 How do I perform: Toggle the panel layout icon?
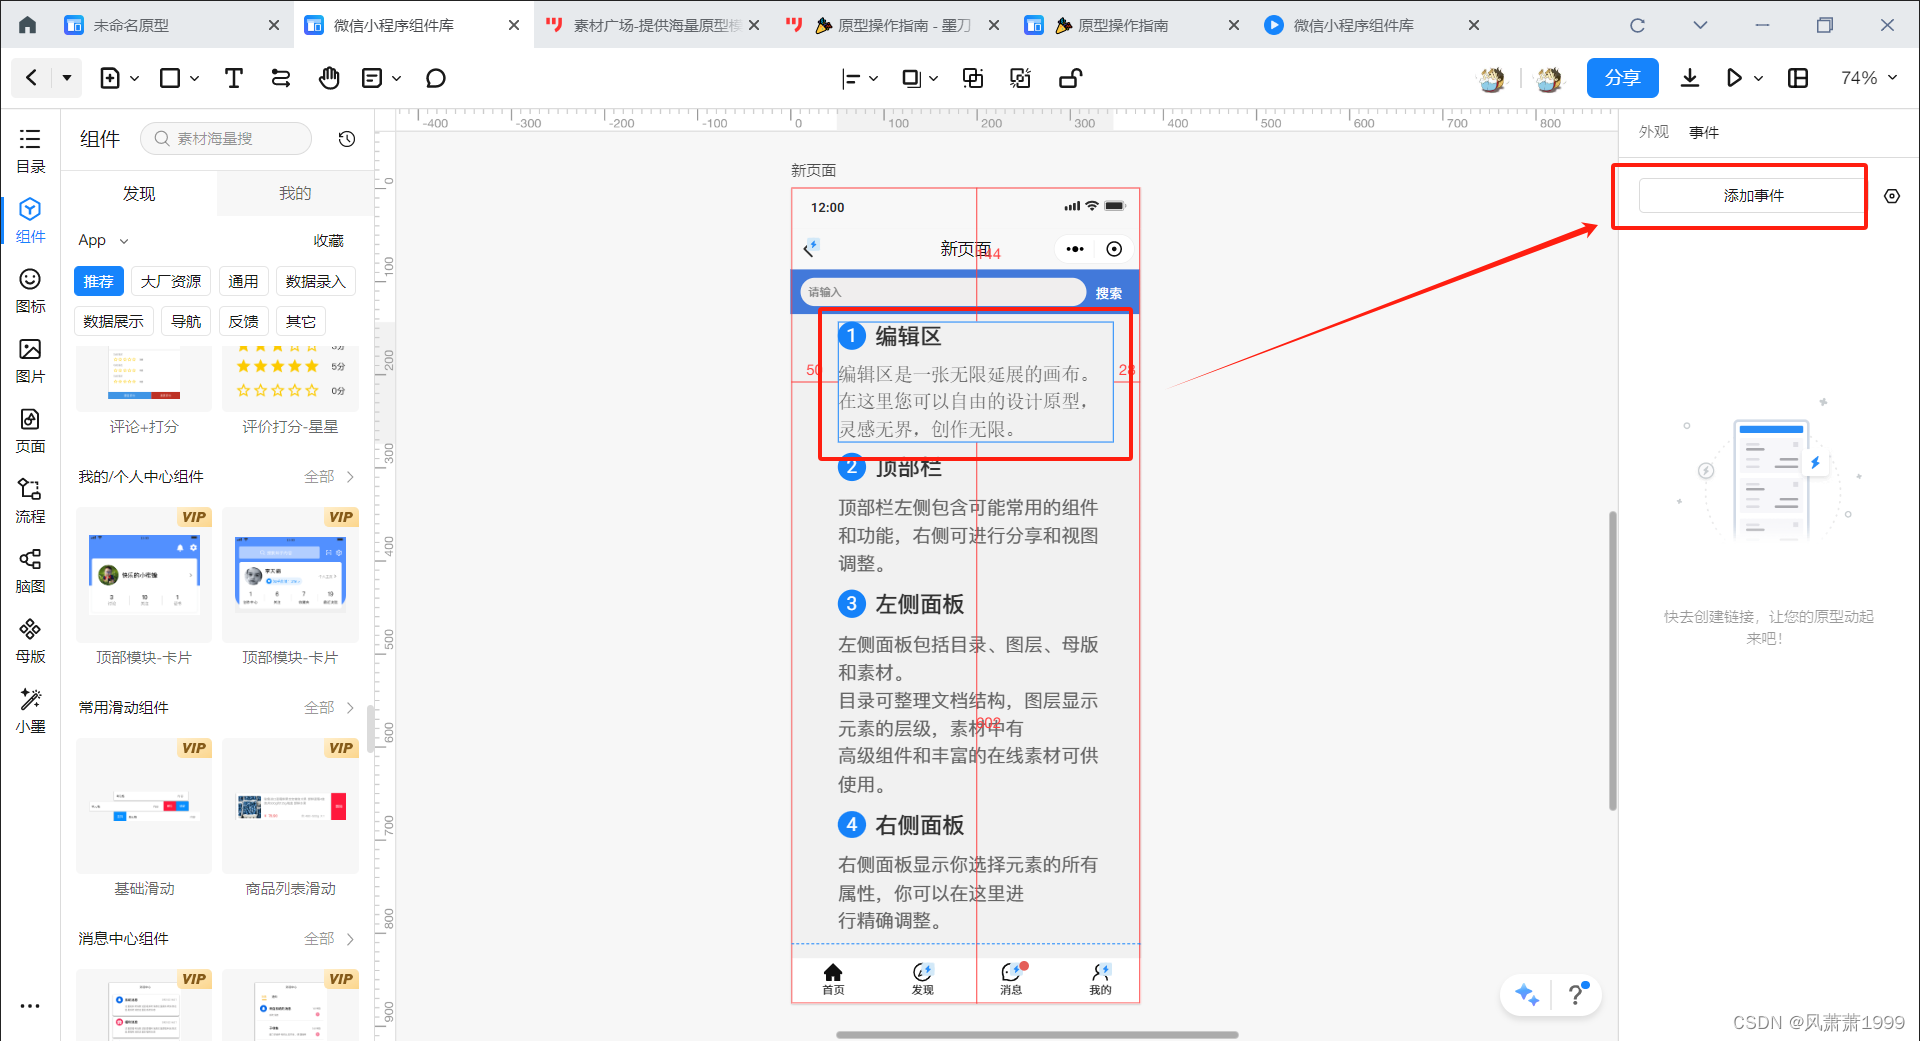click(1798, 78)
